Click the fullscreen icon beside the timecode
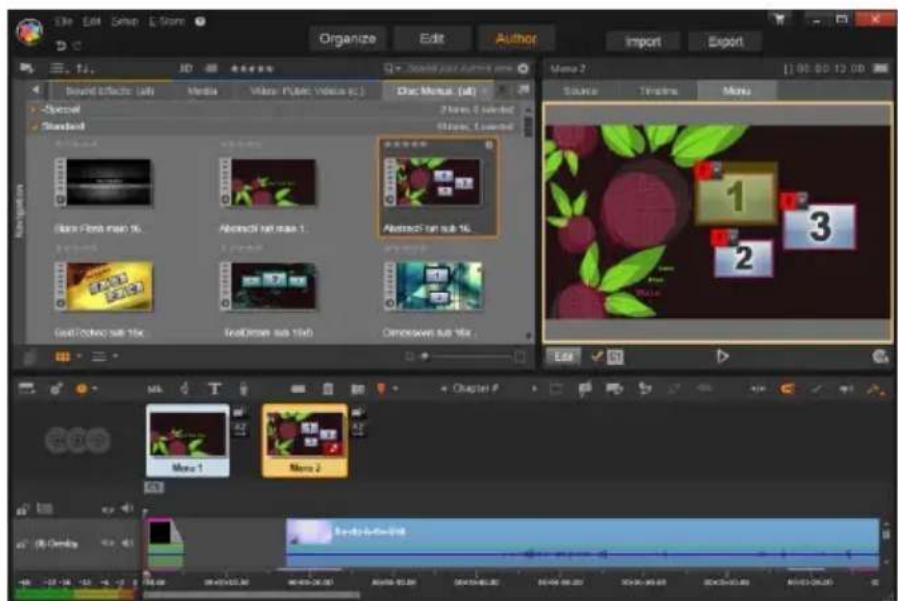The image size is (898, 601). (880, 68)
